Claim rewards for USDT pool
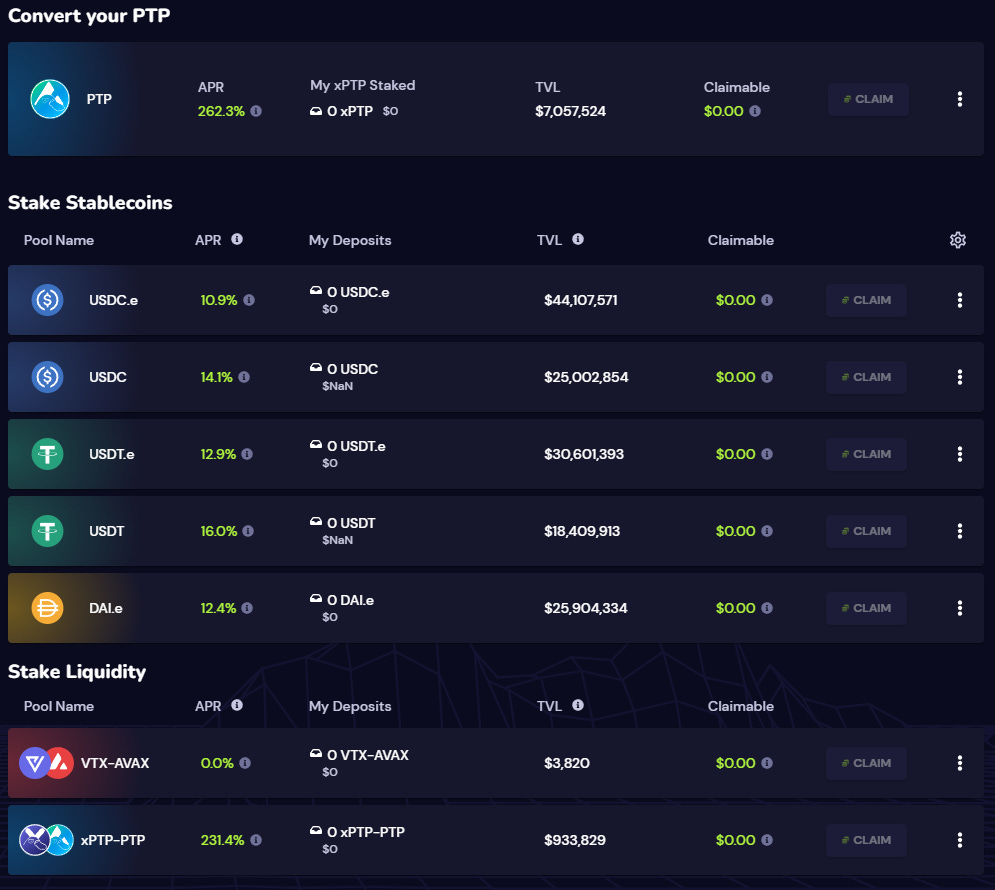The width and height of the screenshot is (995, 890). tap(866, 531)
